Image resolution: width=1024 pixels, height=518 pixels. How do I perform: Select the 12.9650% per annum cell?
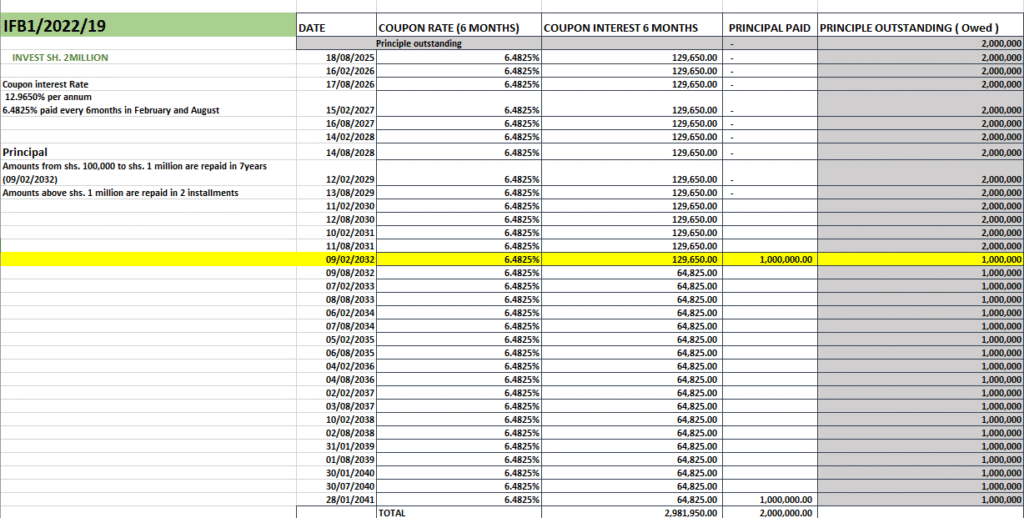tap(46, 97)
